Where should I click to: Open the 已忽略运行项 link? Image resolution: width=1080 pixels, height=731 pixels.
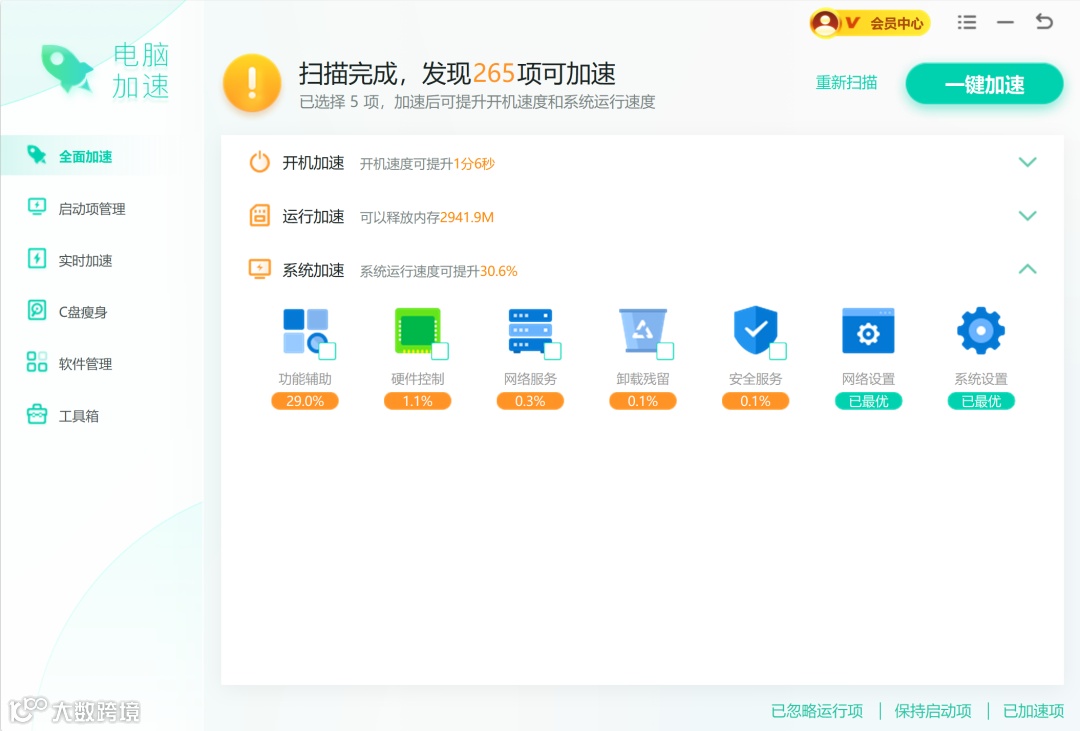coord(817,710)
